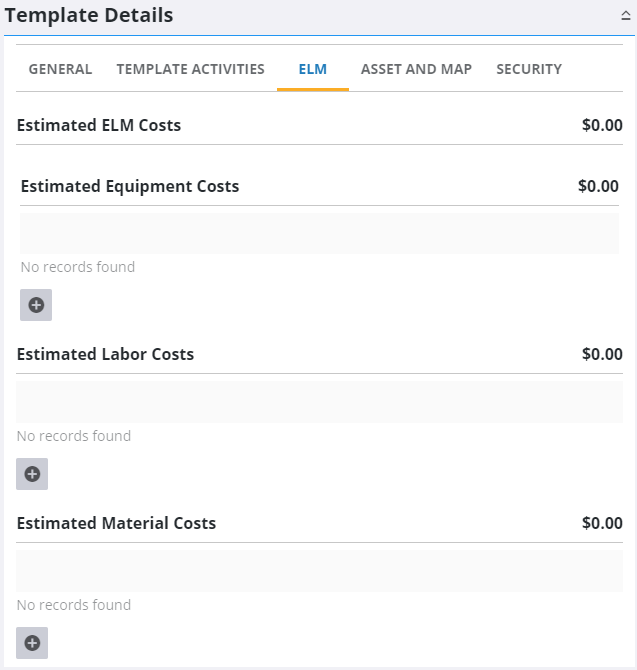637x670 pixels.
Task: Click the labor costs $0.00 total
Action: (602, 354)
